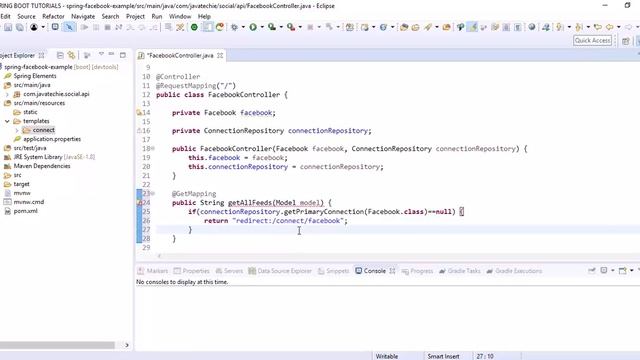Click the yellow Back navigation arrow icon

[609, 27]
